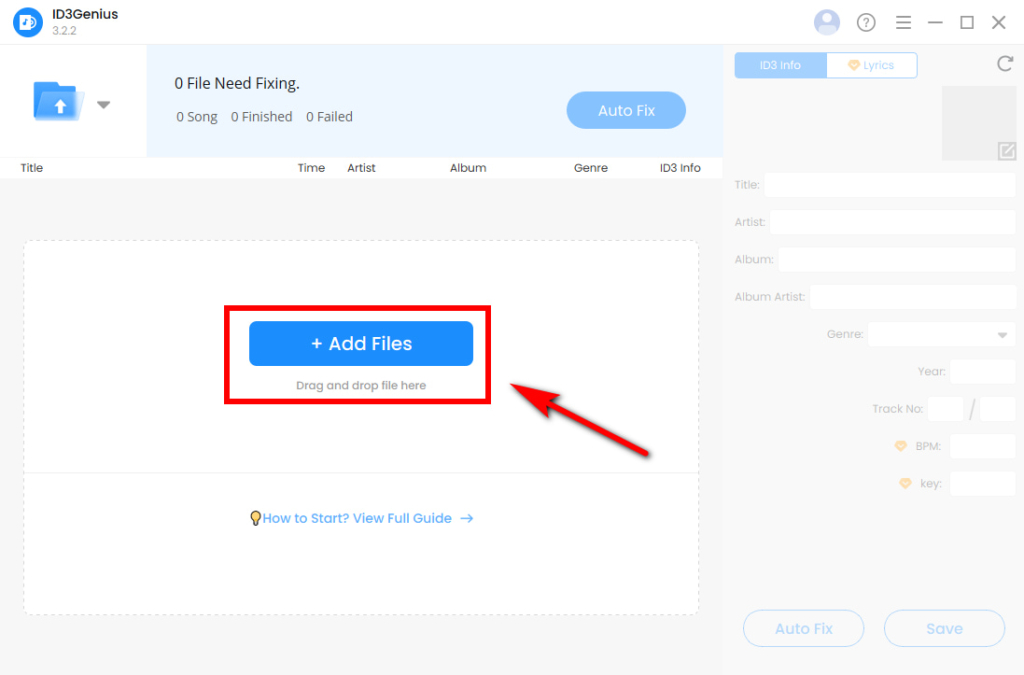Click the top Auto Fix button
Viewport: 1024px width, 675px height.
point(626,110)
